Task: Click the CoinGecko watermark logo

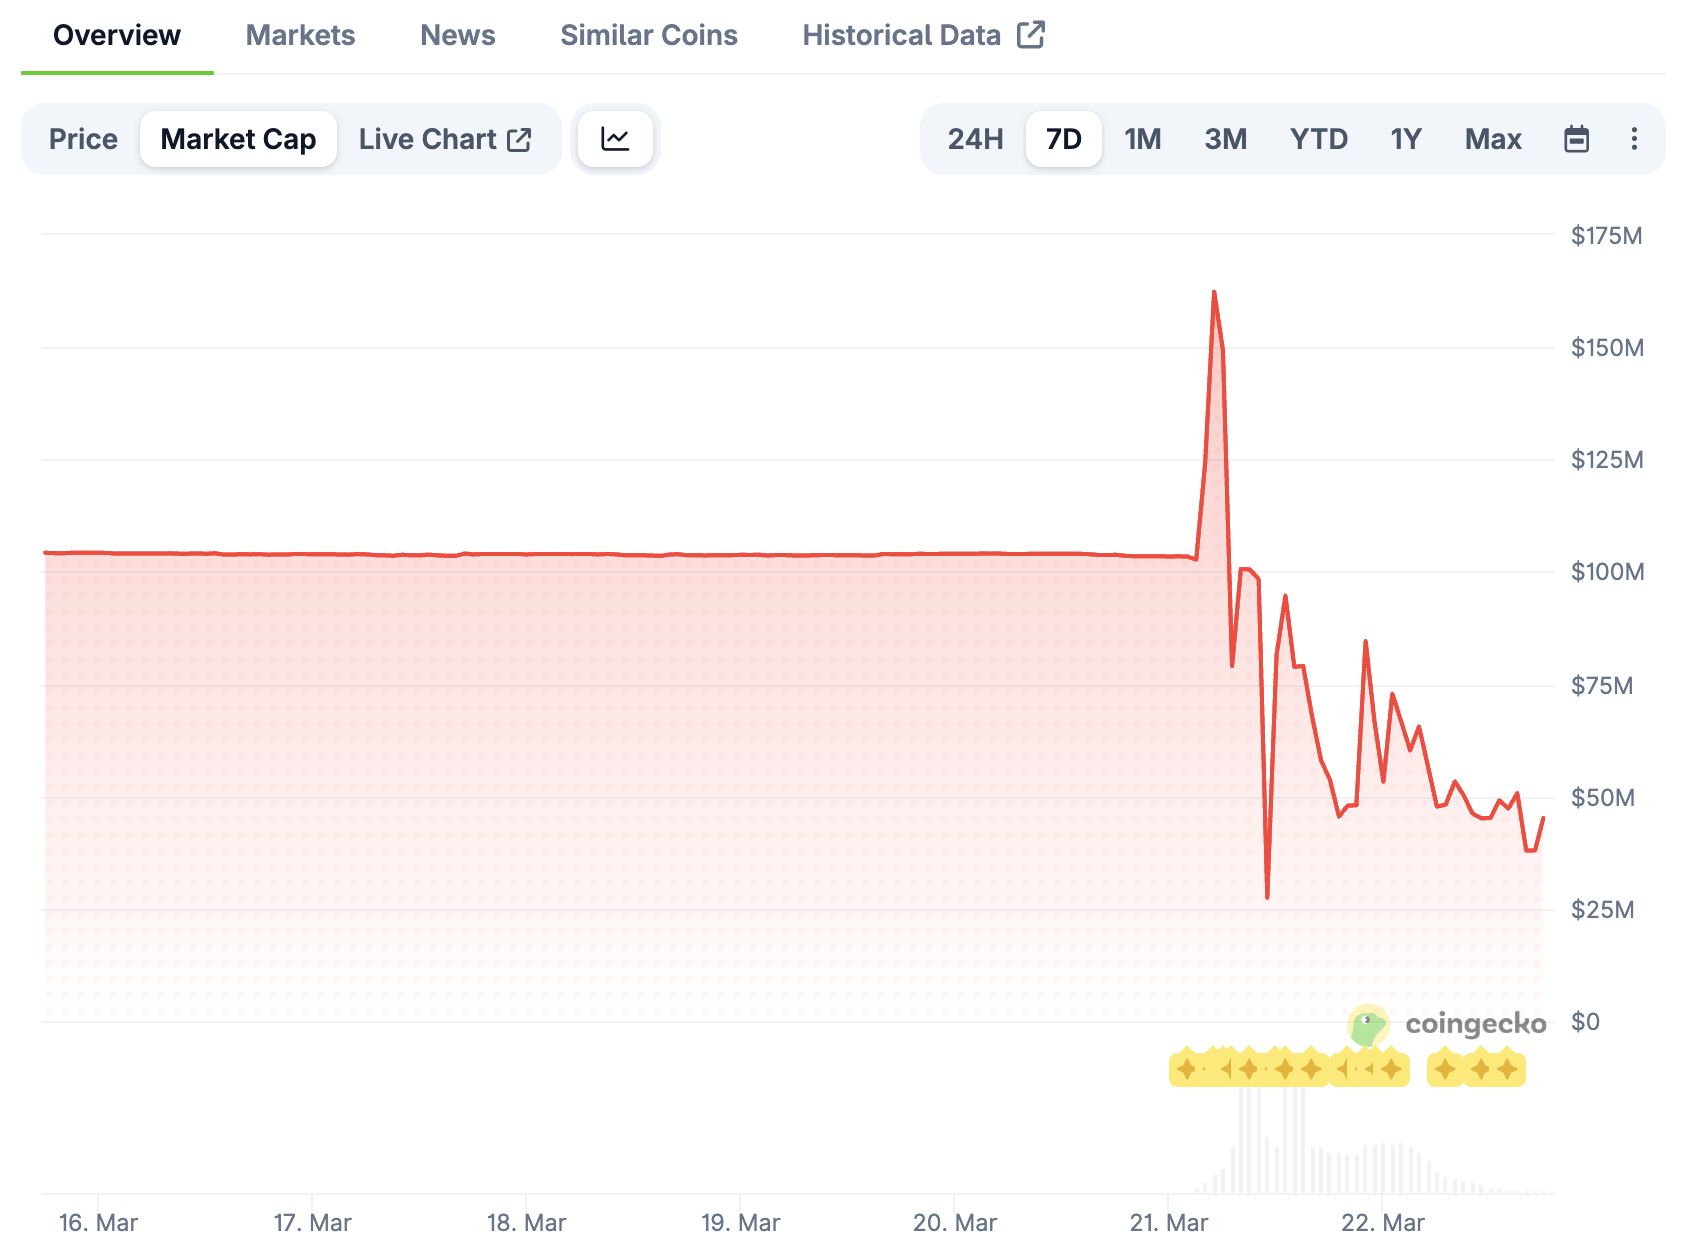Action: click(1446, 1024)
